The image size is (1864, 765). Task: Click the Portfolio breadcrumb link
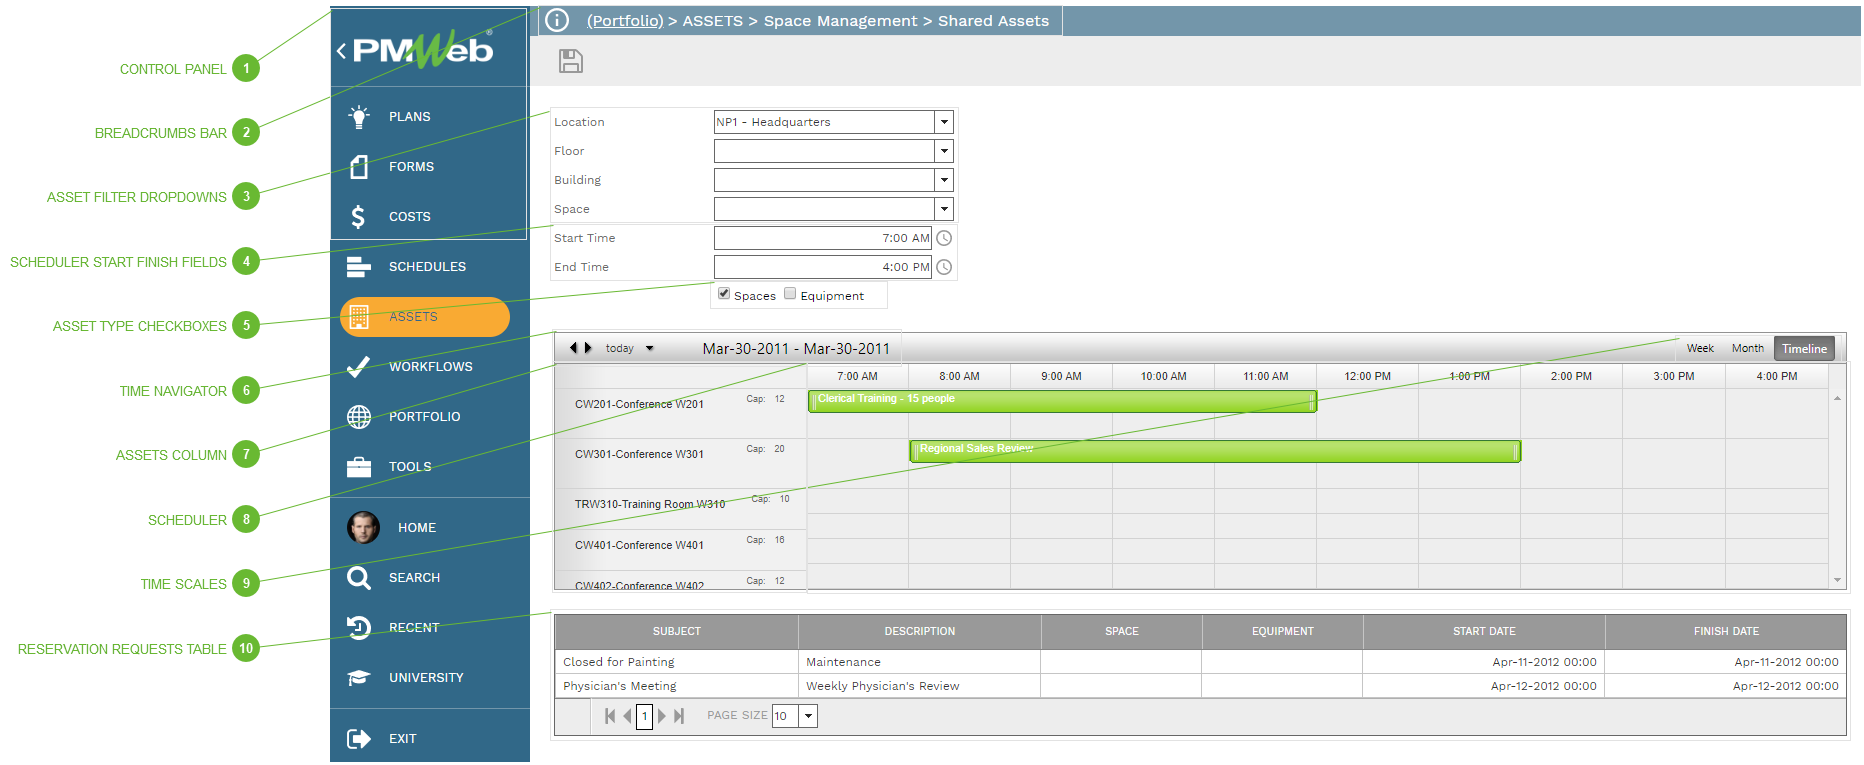(624, 21)
